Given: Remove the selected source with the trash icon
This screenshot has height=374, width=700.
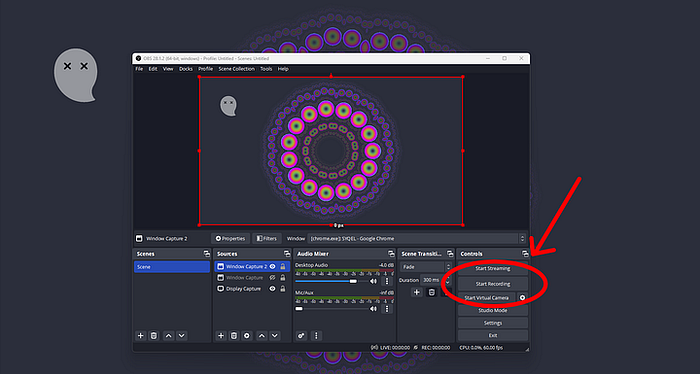Looking at the screenshot, I should coord(233,336).
